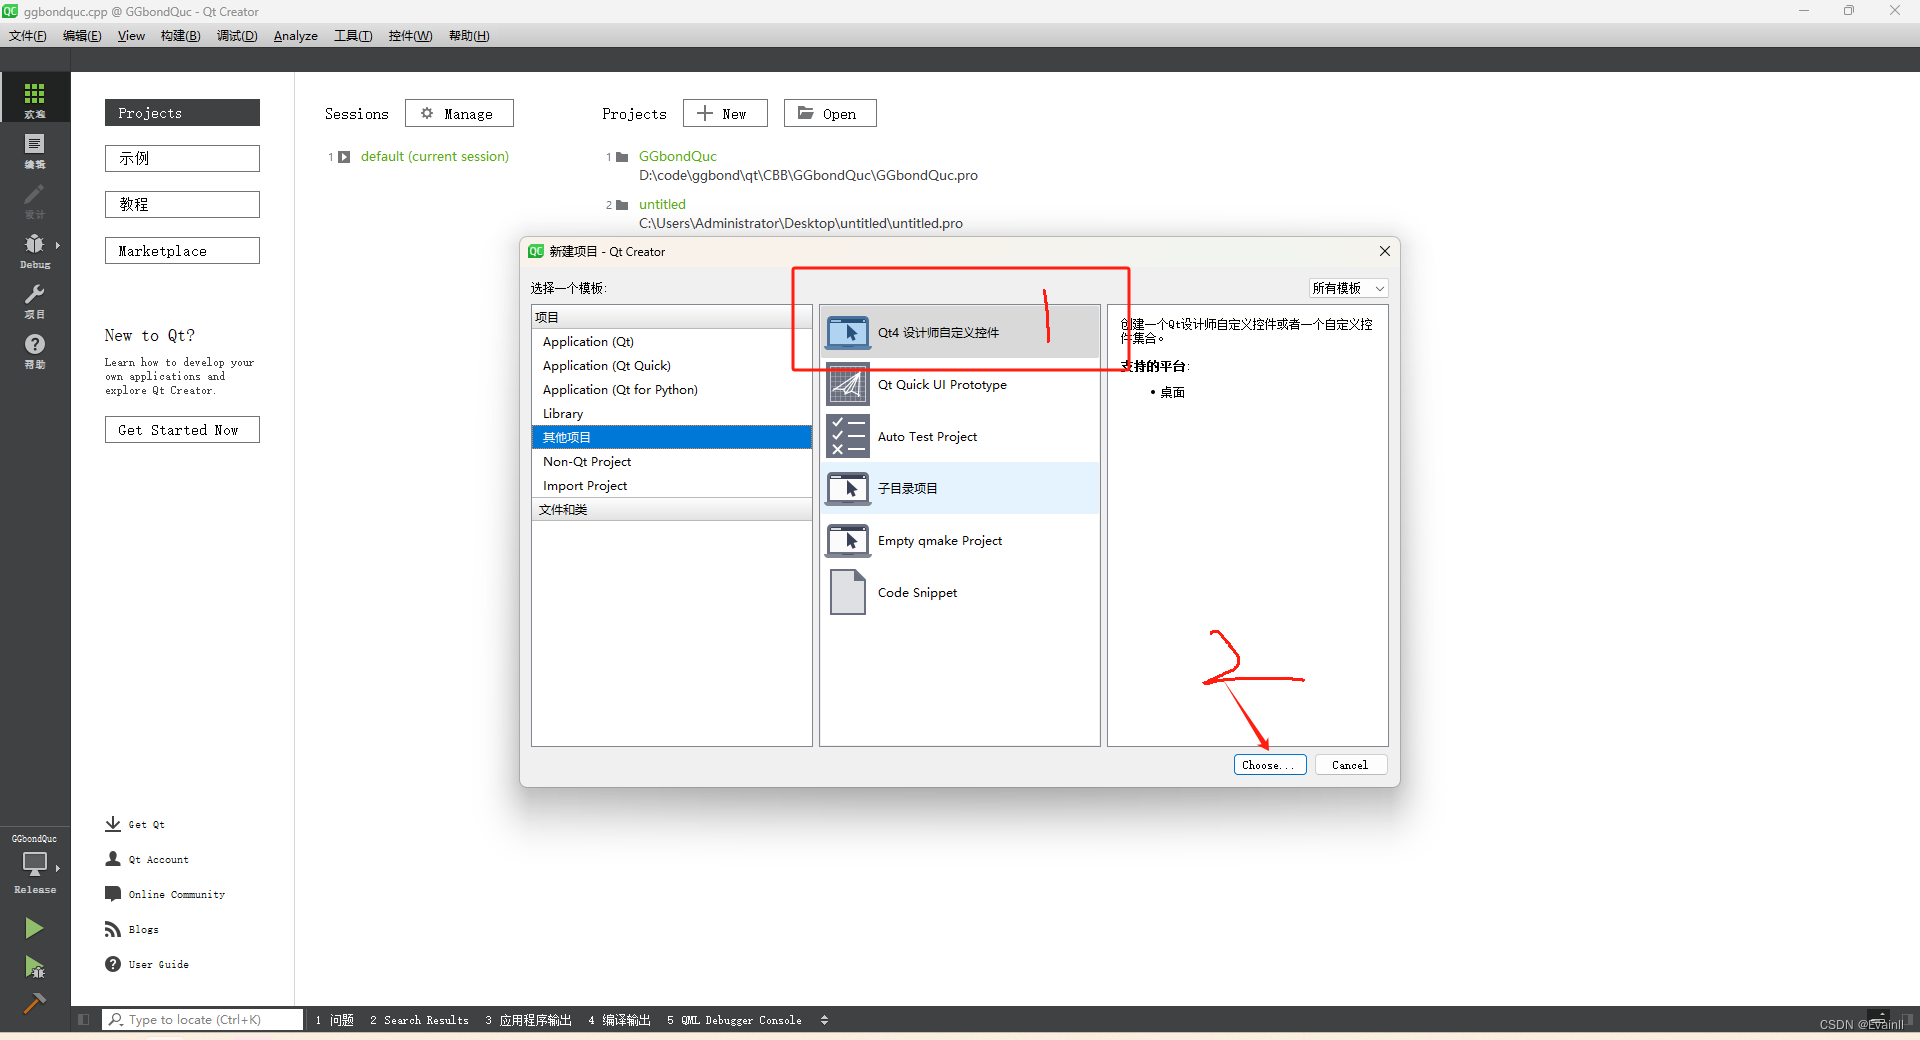
Task: Expand the output panes selector arrows
Action: (x=824, y=1020)
